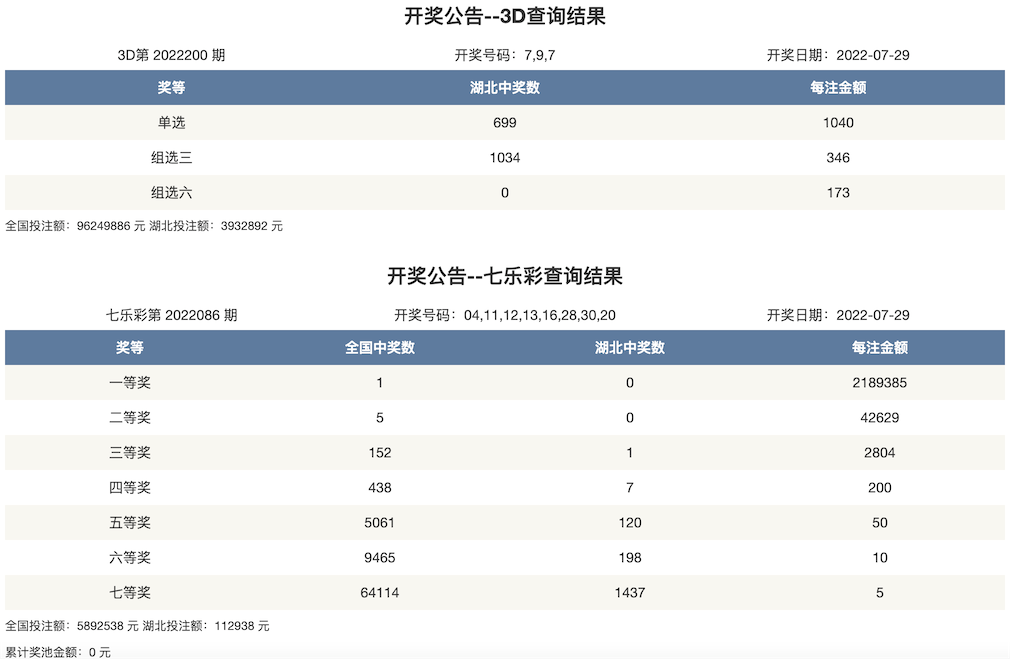
Task: Click 七等奖 Hubei winners count 1437
Action: 629,593
